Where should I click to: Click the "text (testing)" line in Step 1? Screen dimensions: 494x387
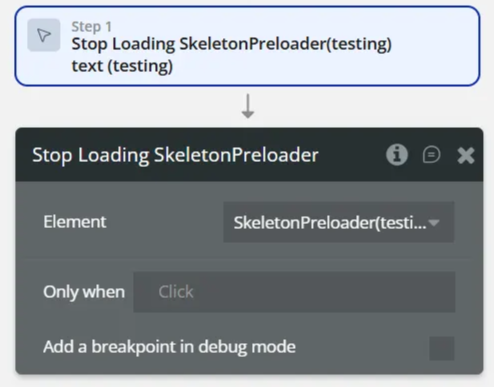coord(122,66)
